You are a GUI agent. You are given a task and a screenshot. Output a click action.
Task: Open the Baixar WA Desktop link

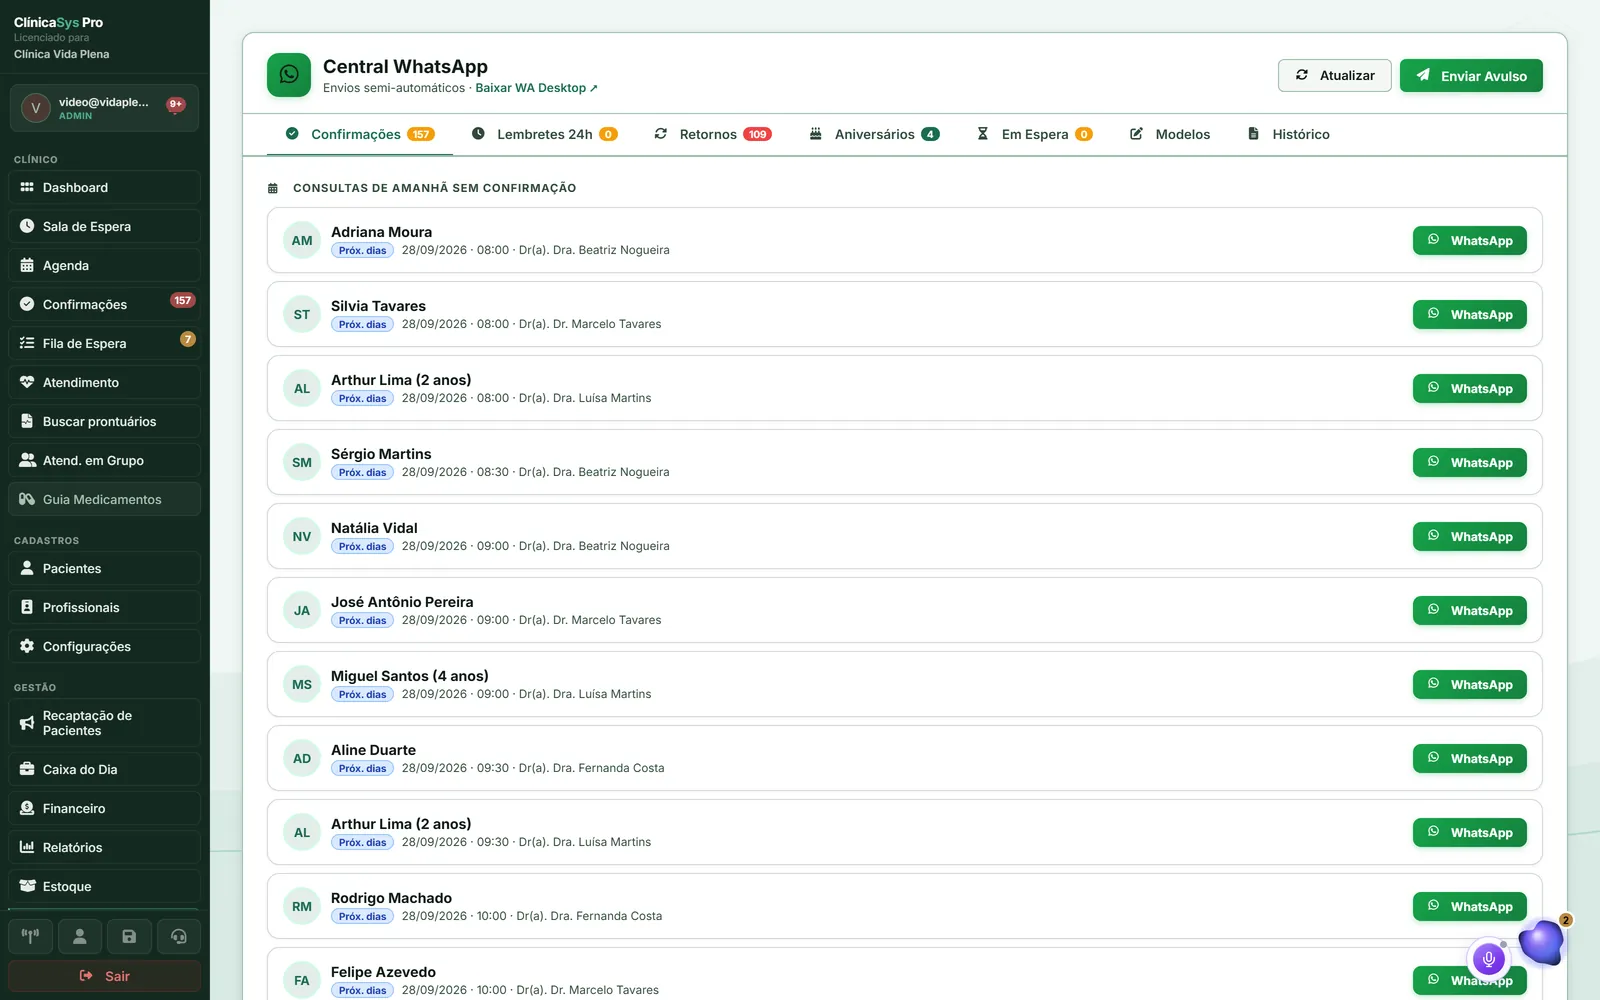(x=536, y=88)
